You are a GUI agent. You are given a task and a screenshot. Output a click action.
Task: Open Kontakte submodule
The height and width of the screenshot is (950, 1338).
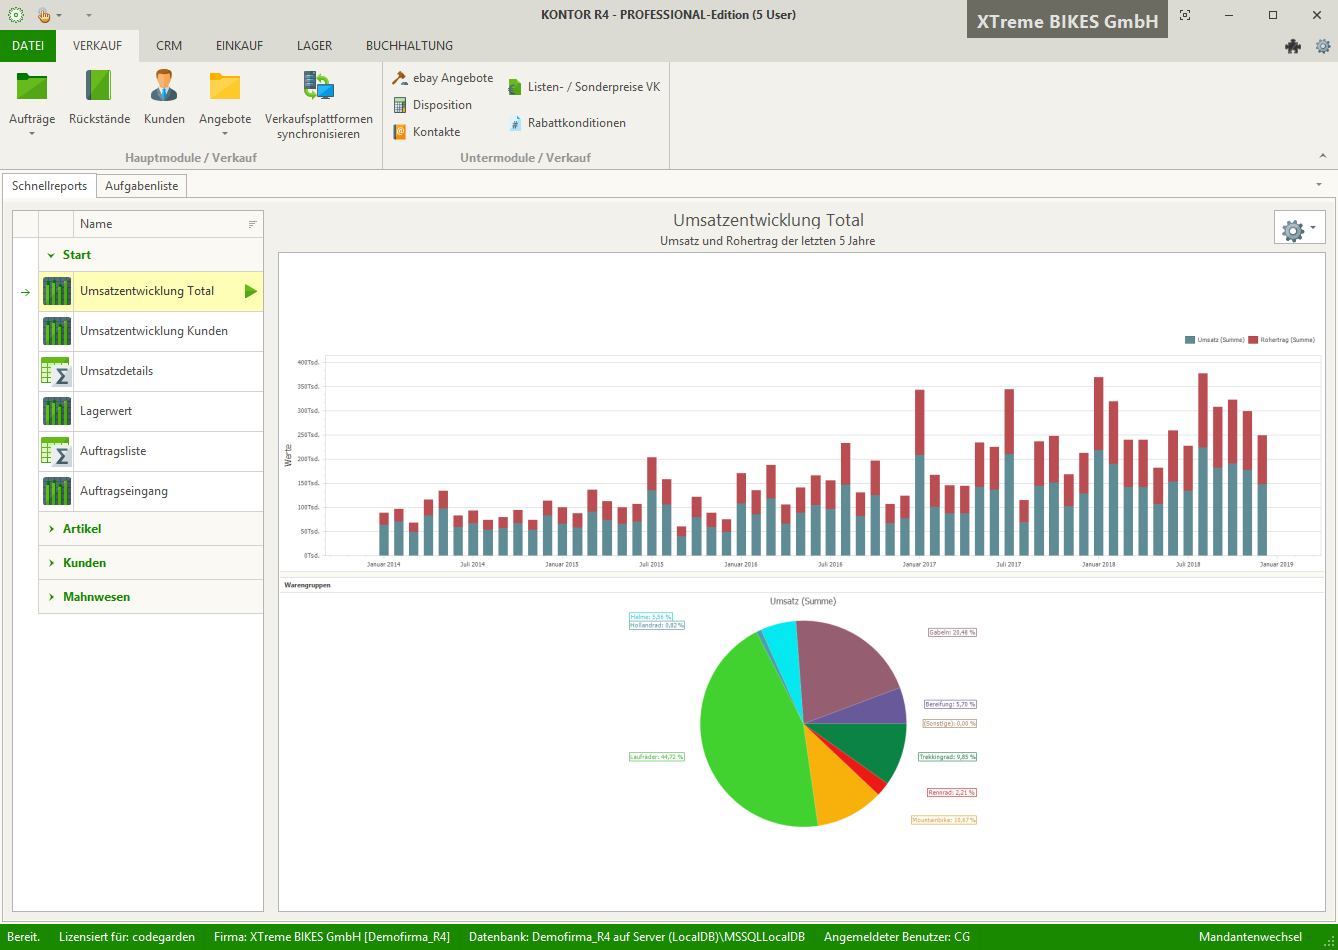[426, 132]
